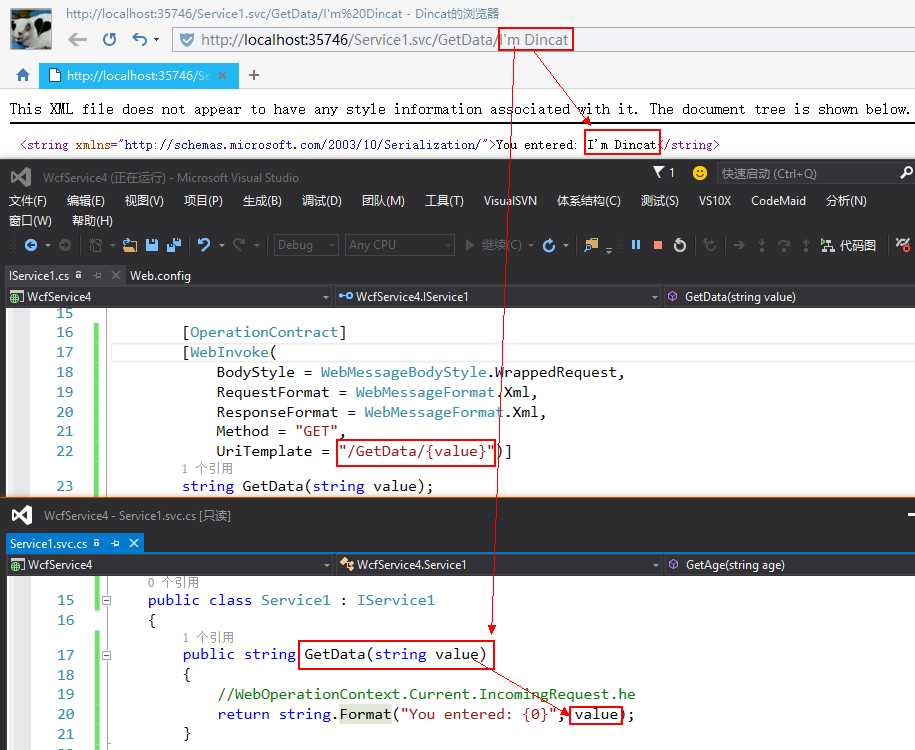Screen dimensions: 915x750
Task: Open the Debug configuration dropdown
Action: click(x=306, y=245)
